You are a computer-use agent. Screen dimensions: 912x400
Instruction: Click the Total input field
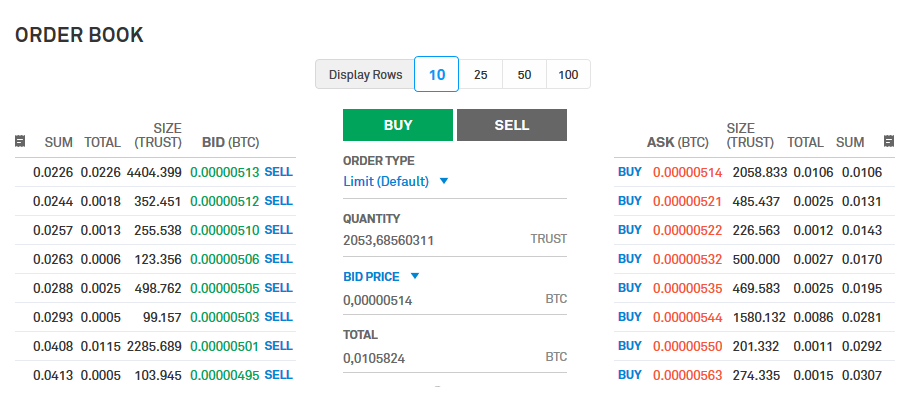435,357
